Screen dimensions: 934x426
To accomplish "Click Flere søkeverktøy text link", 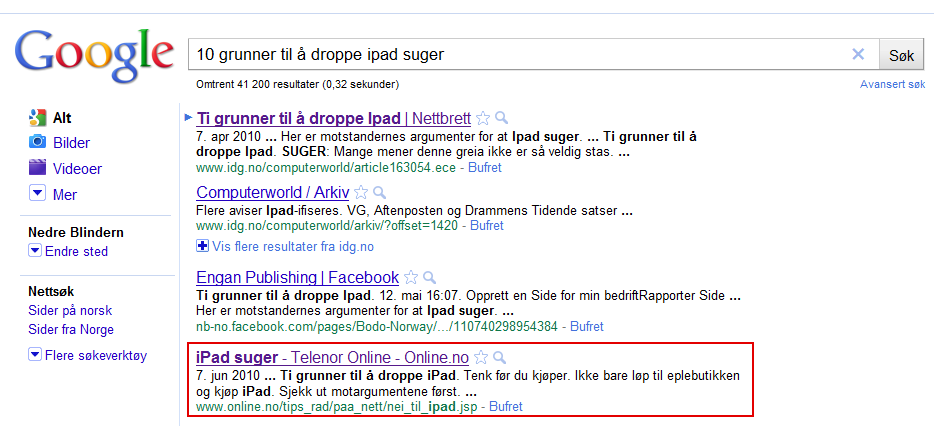I will click(x=96, y=356).
